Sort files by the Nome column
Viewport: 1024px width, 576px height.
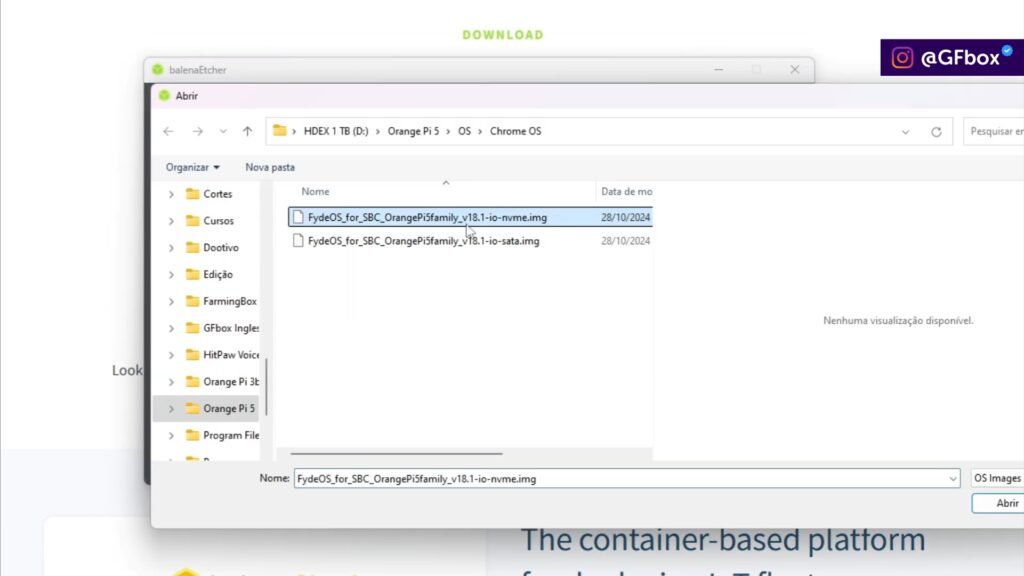[315, 191]
